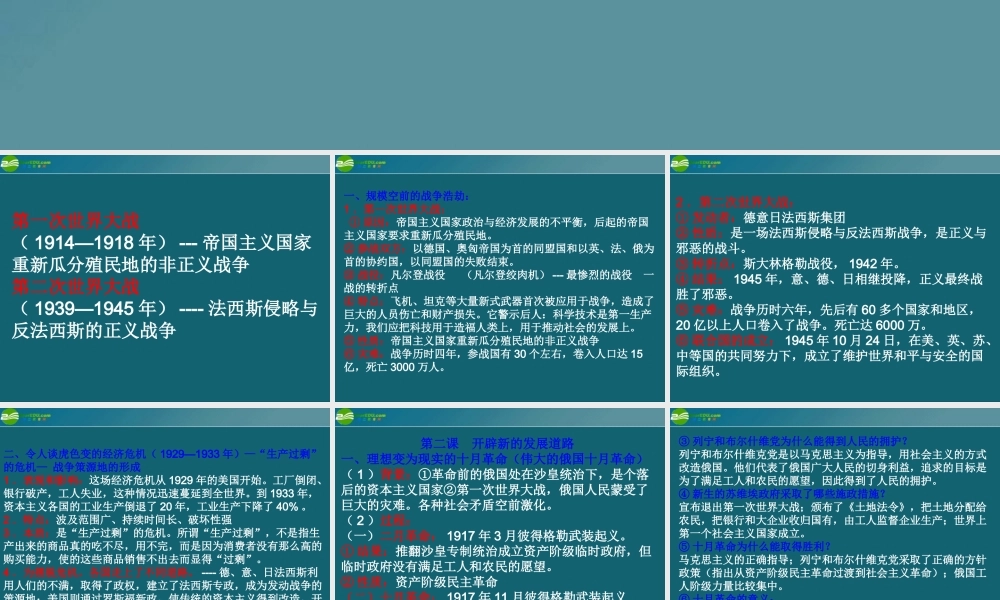Click the question ⑤十月革命为什么能取得胜利？
The height and width of the screenshot is (600, 1000).
pyautogui.click(x=754, y=546)
